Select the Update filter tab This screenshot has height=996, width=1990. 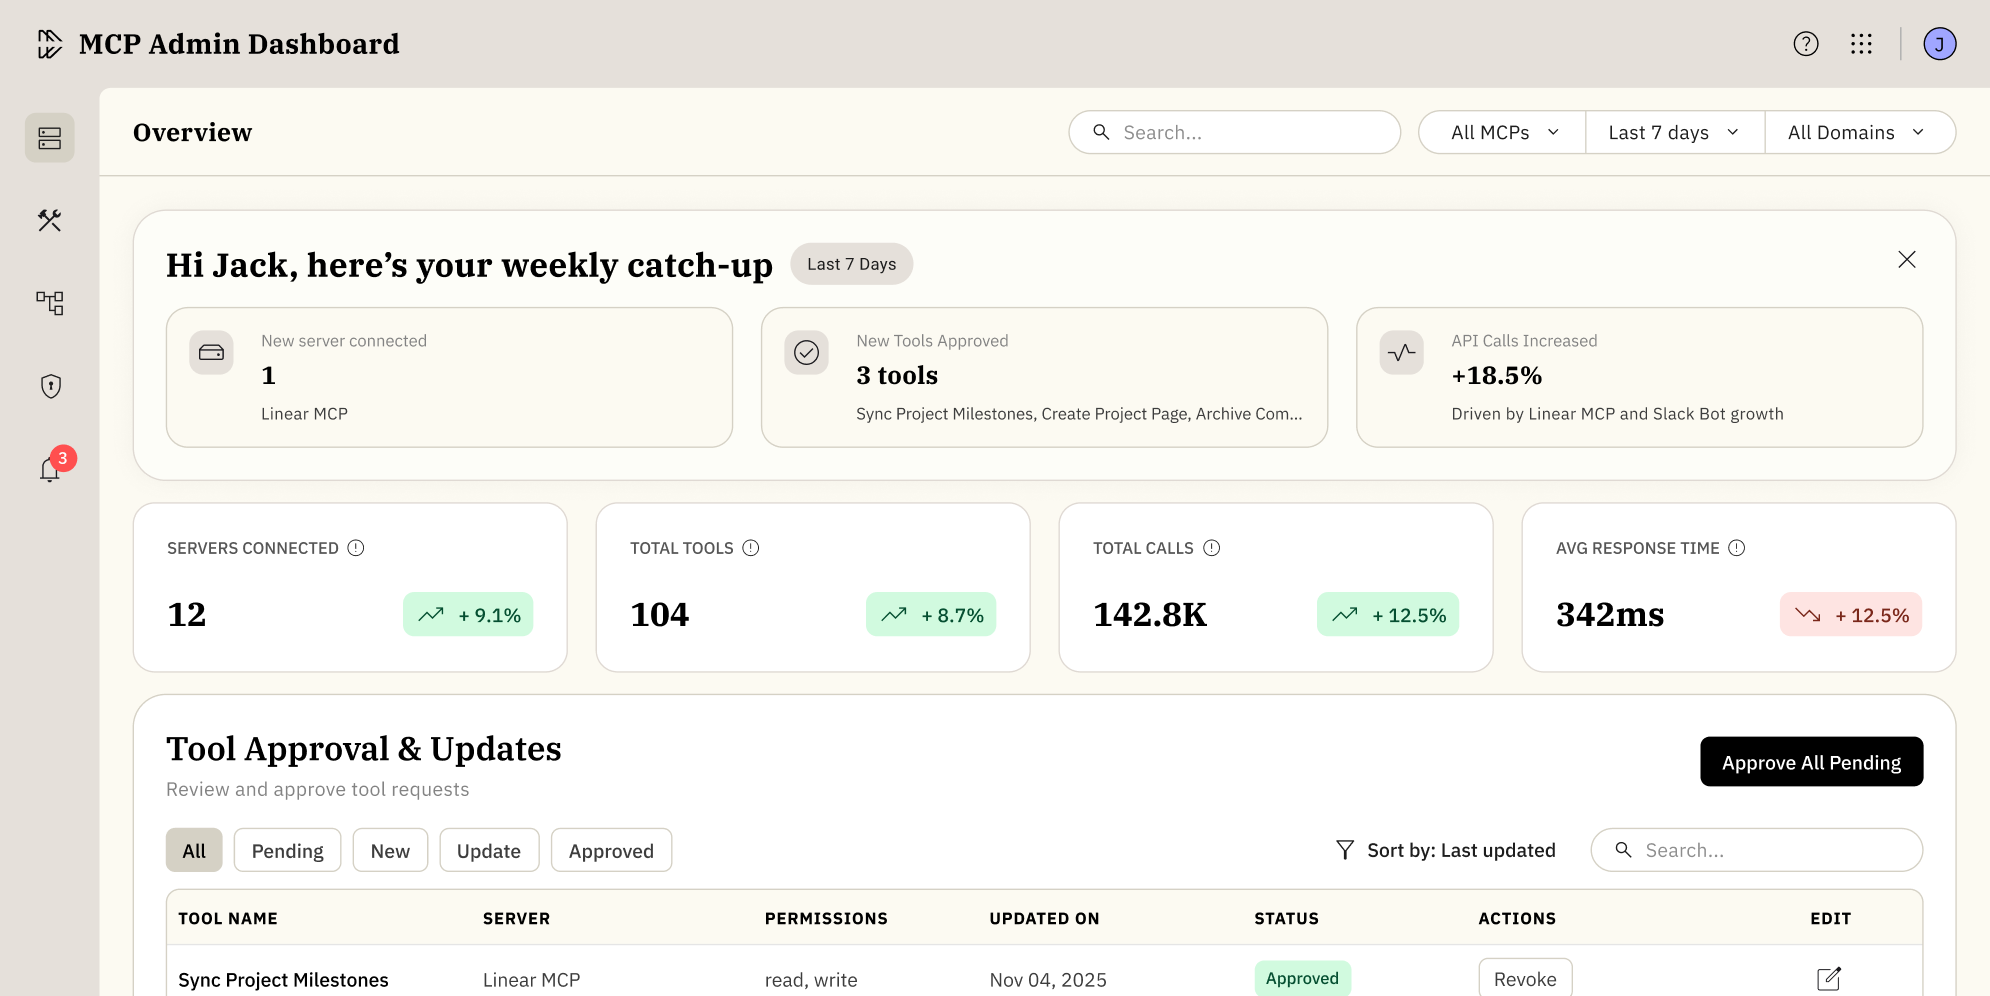pyautogui.click(x=488, y=851)
